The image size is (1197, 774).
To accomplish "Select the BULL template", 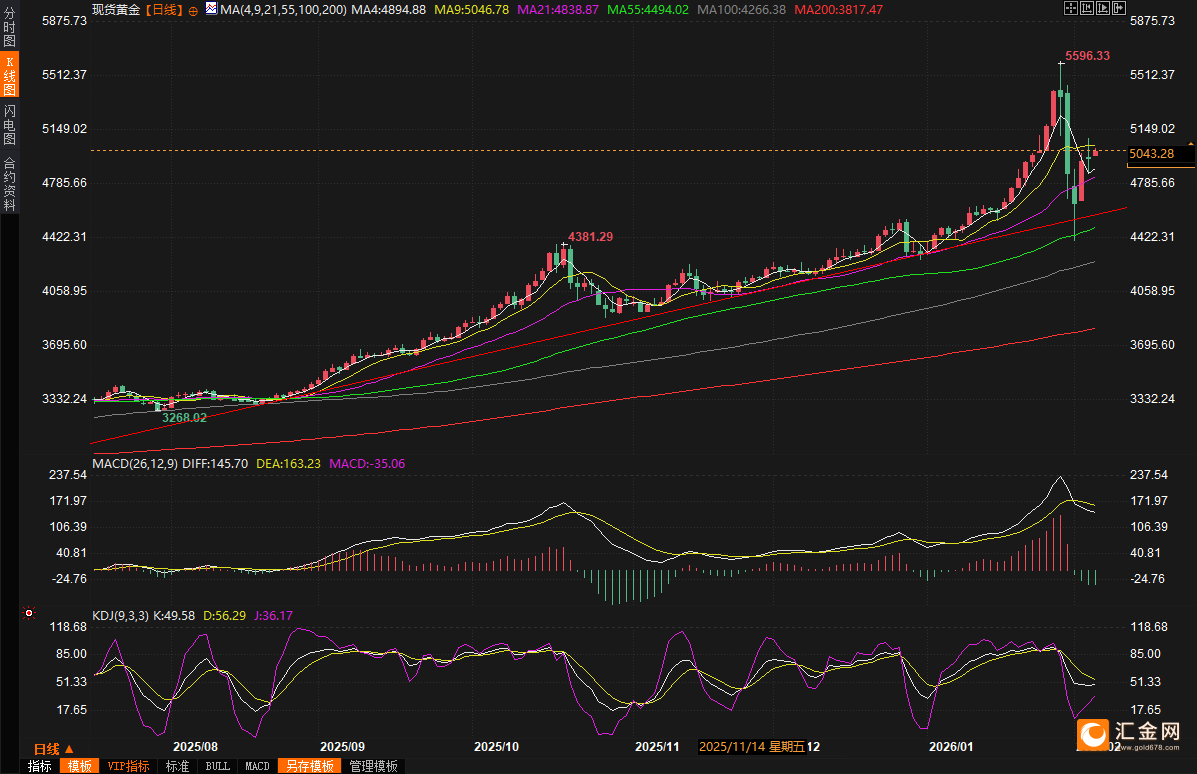I will [217, 766].
